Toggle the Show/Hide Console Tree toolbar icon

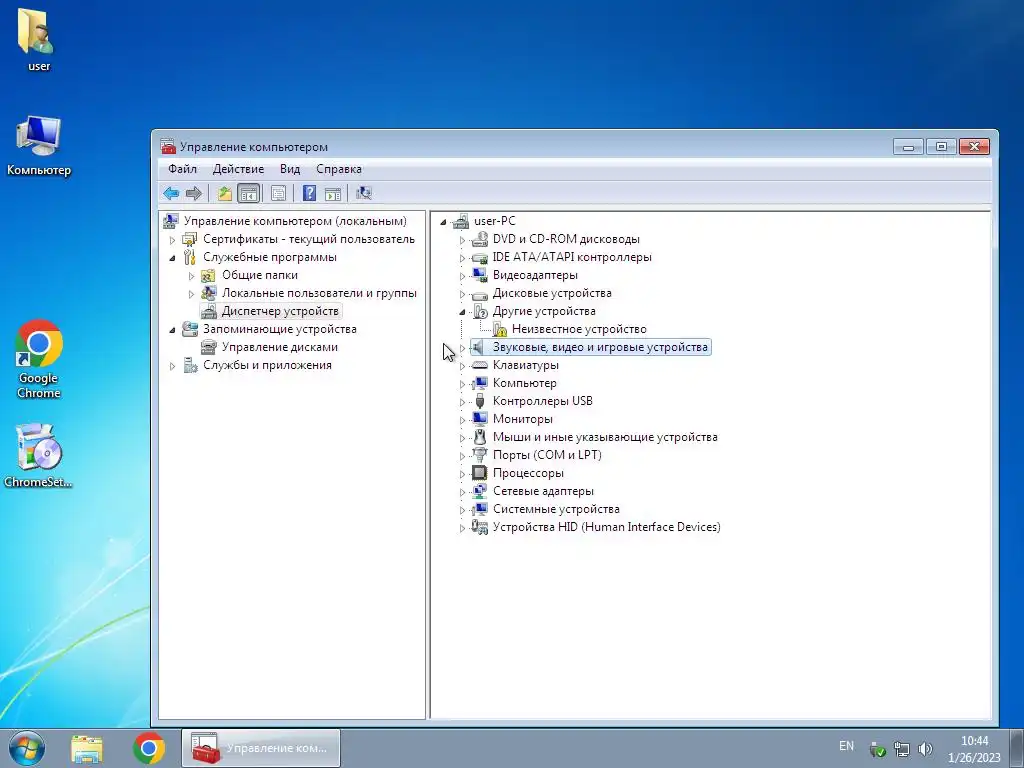pos(249,193)
